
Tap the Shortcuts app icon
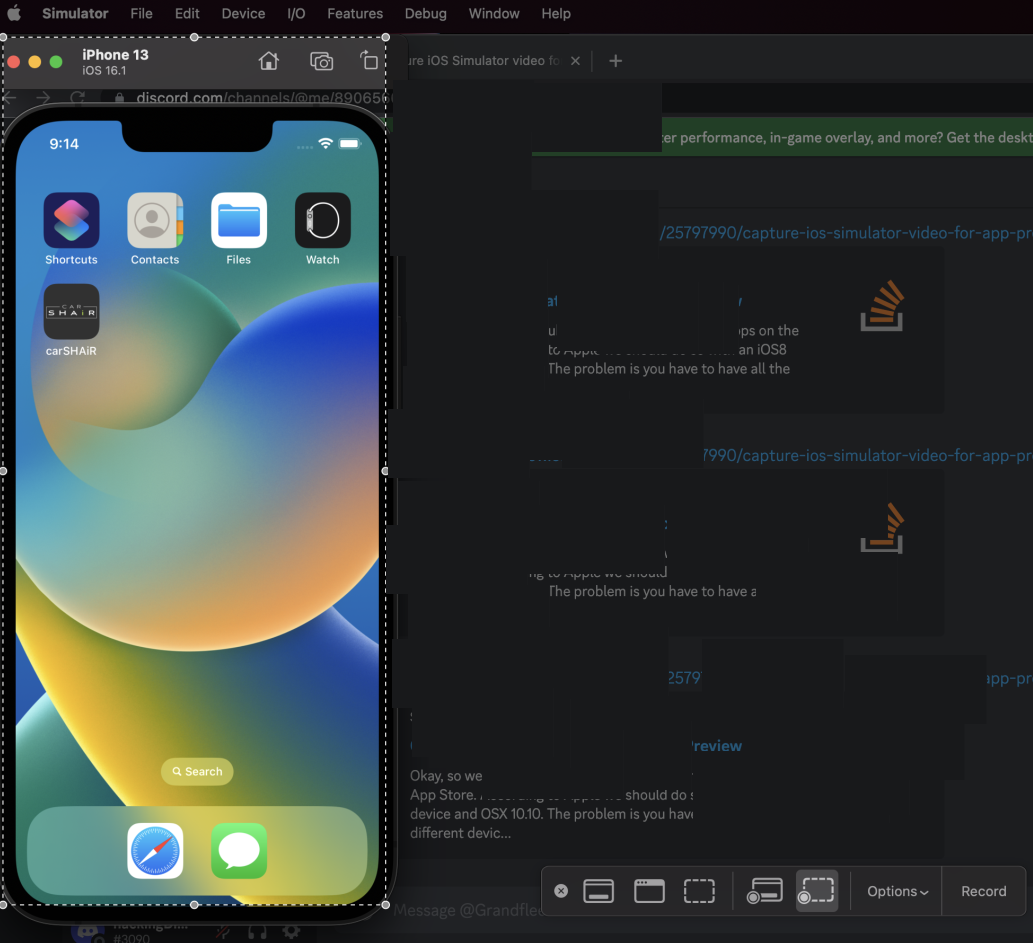[x=71, y=220]
